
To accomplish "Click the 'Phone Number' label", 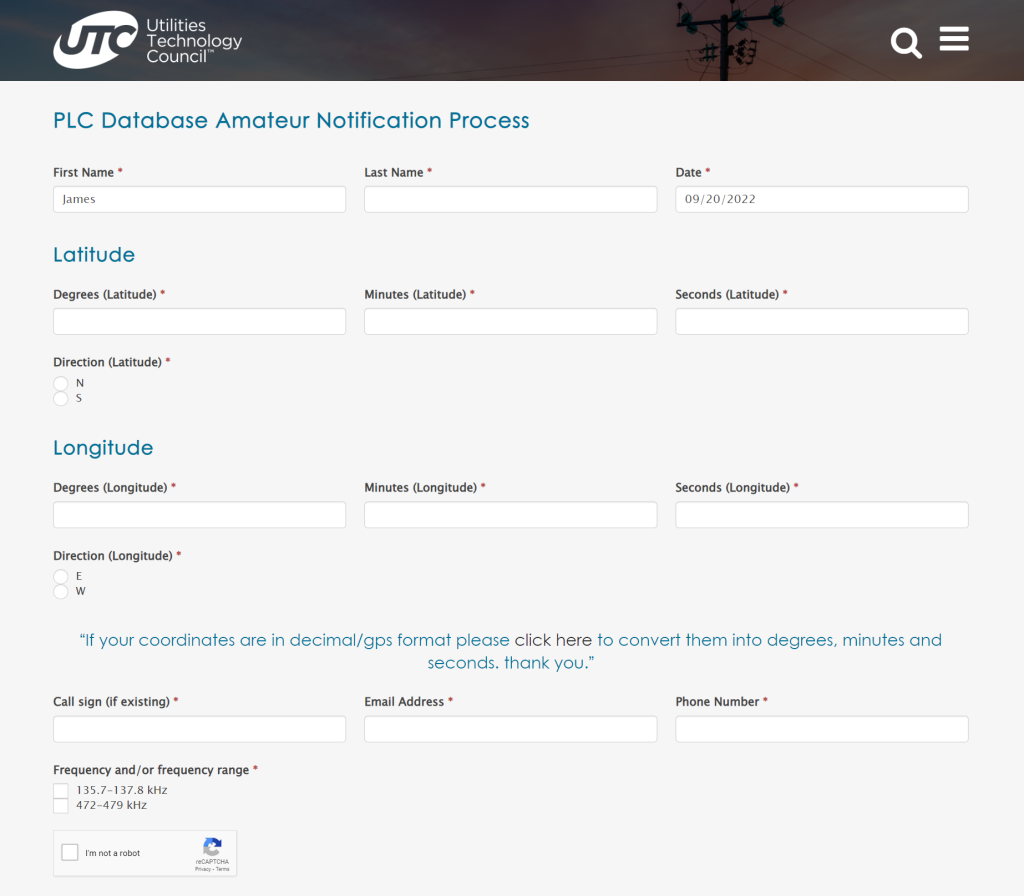I will click(717, 702).
